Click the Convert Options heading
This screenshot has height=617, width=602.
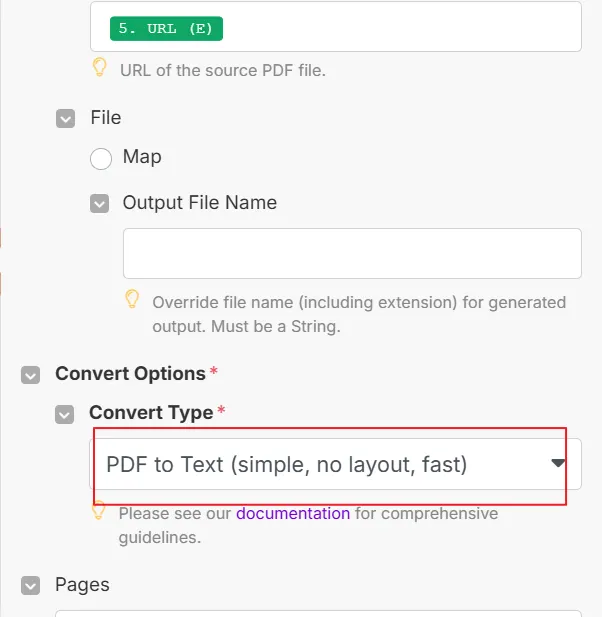[x=130, y=374]
